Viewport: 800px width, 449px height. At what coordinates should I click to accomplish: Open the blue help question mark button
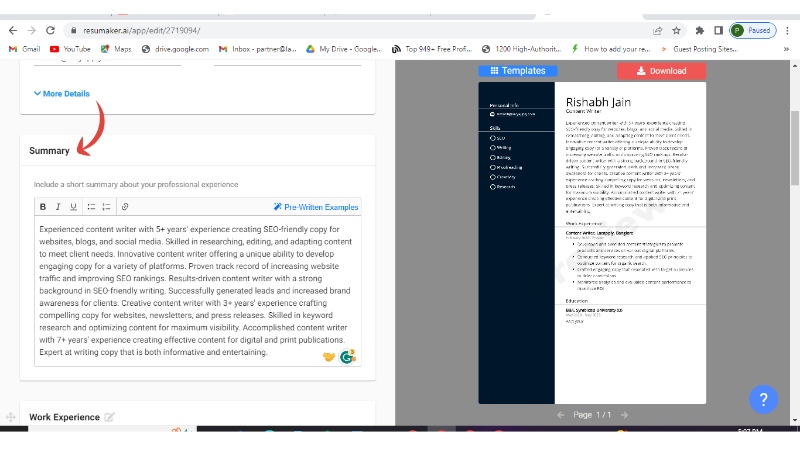(x=763, y=400)
